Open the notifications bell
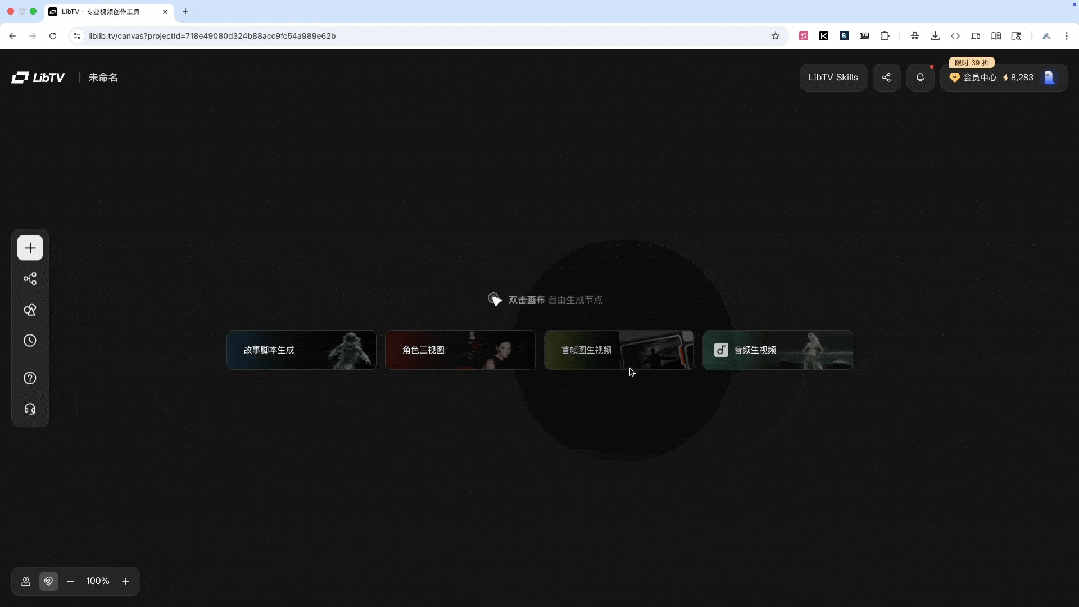 point(920,78)
